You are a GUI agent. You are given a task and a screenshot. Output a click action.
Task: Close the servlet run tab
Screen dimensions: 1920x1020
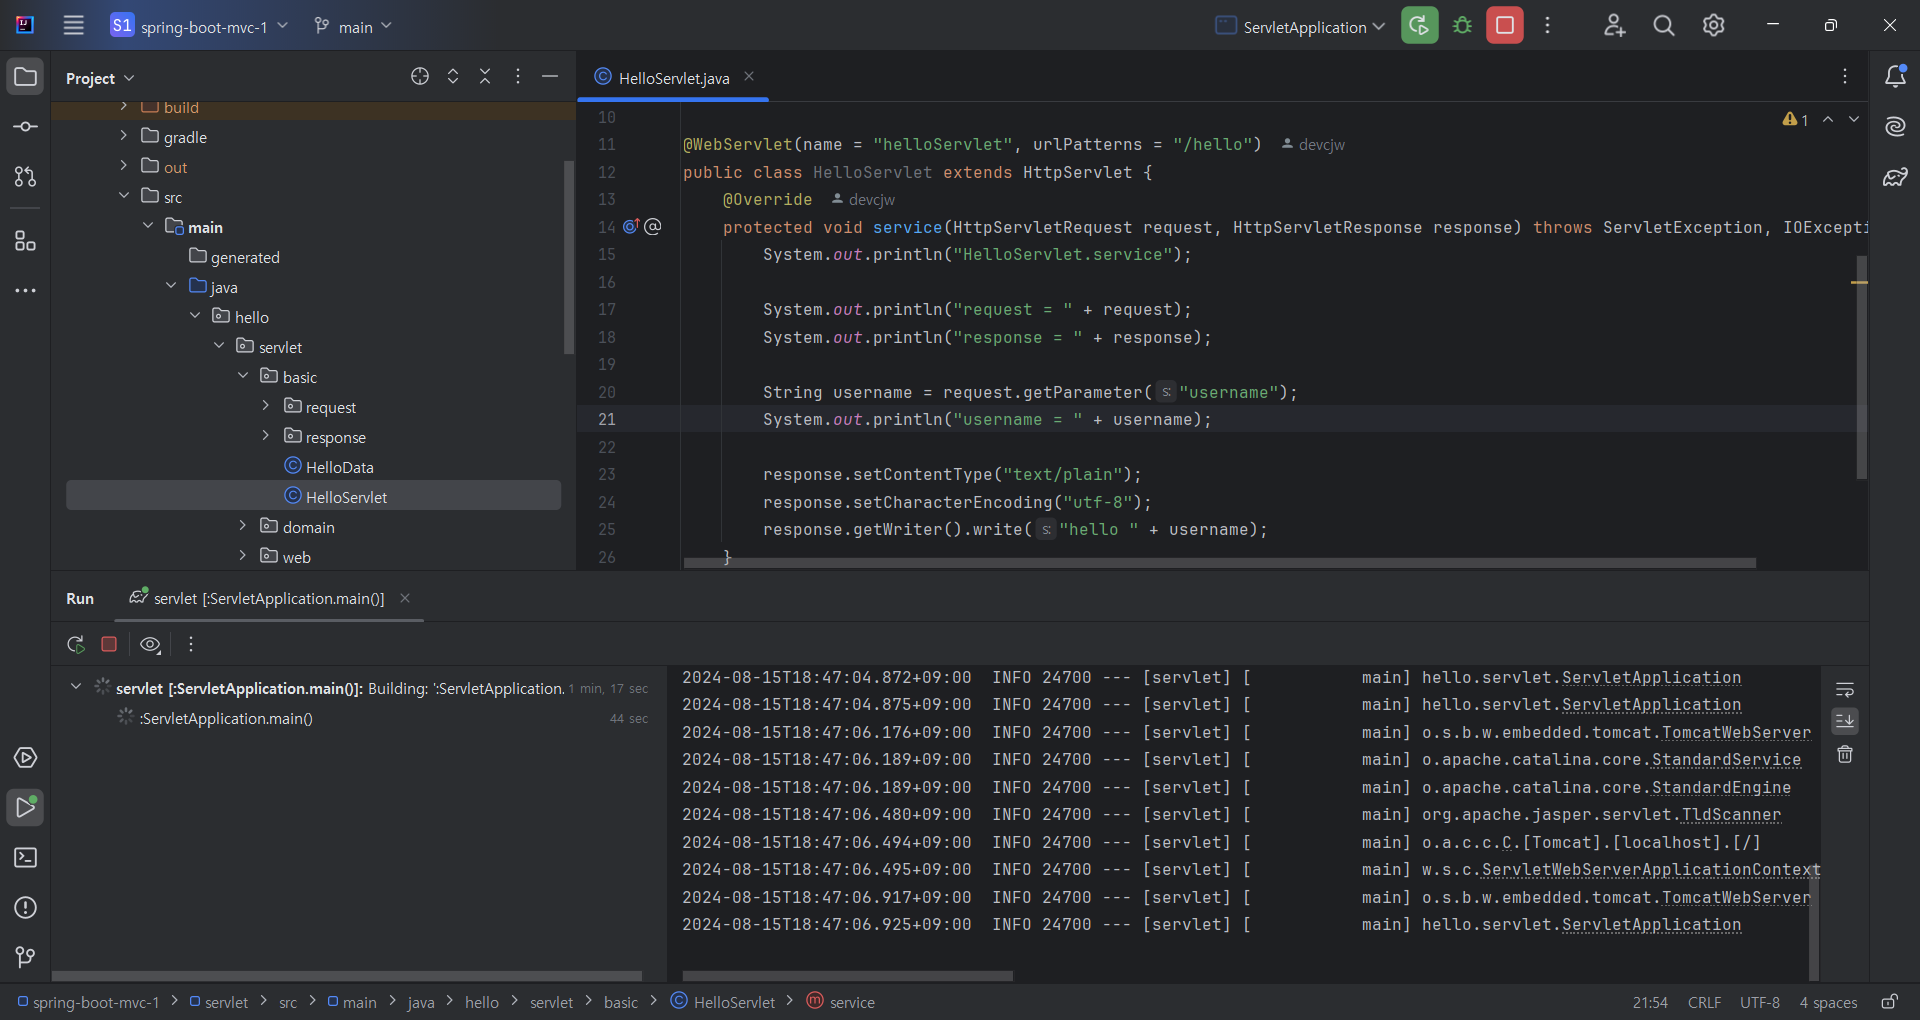pyautogui.click(x=405, y=598)
